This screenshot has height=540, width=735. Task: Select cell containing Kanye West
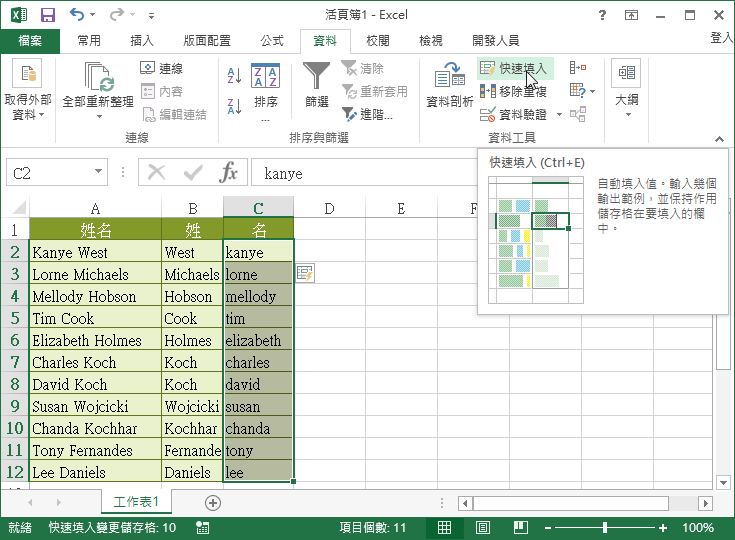point(95,252)
